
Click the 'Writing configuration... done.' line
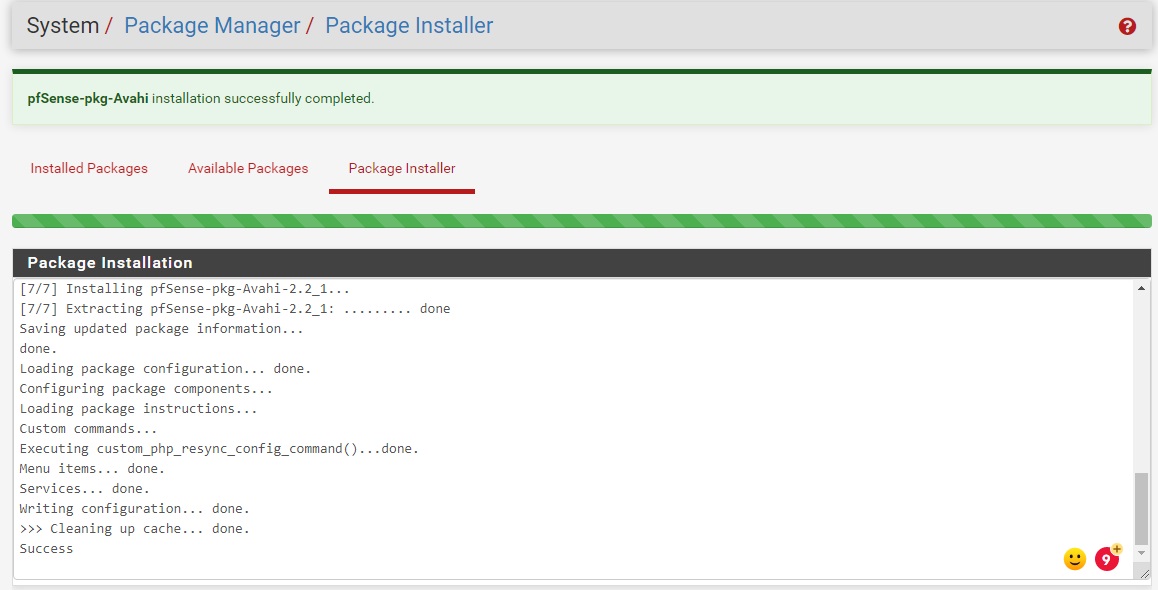tap(134, 509)
